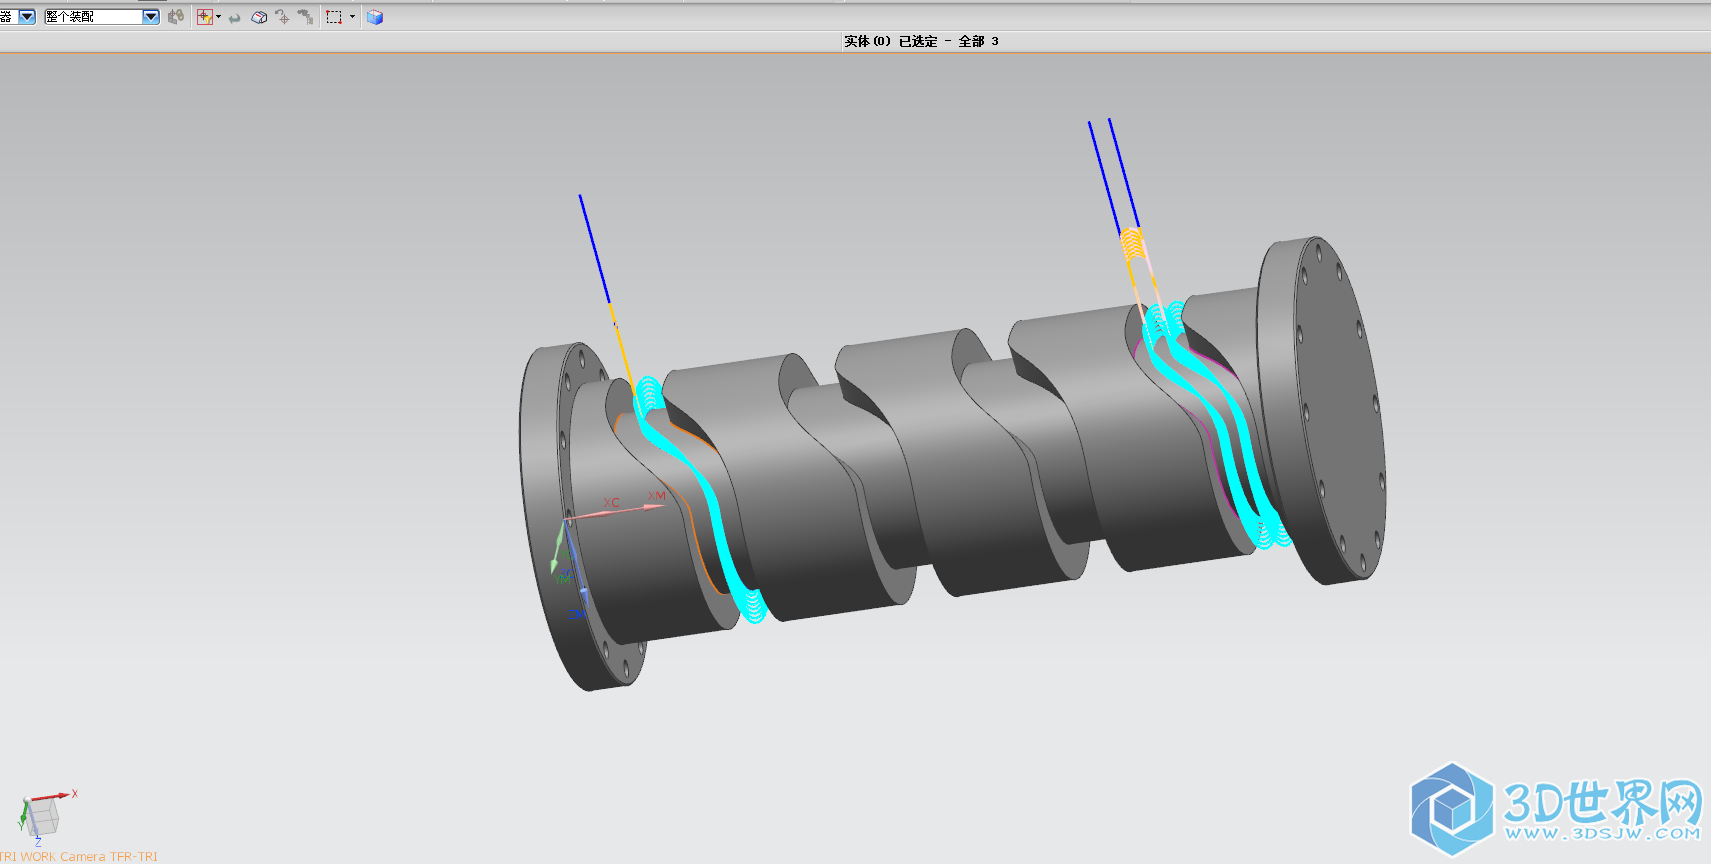The width and height of the screenshot is (1711, 864).
Task: Open the 整个装配 selection scope dropdown
Action: point(151,17)
